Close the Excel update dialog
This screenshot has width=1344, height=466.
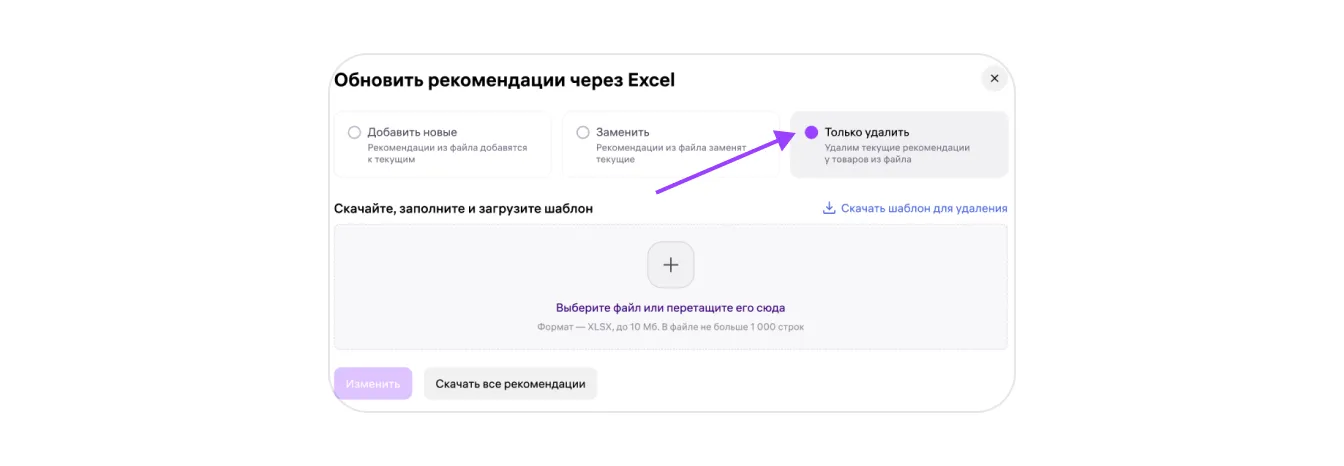[993, 78]
